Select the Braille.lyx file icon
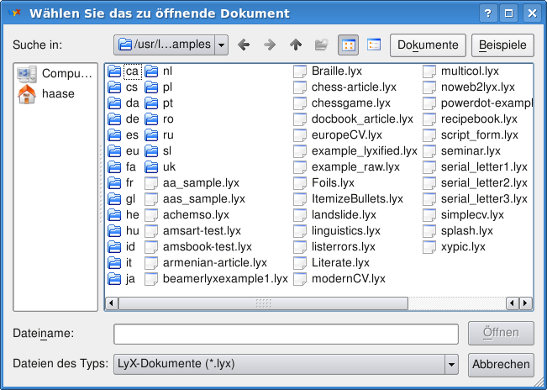547x390 pixels. 300,71
